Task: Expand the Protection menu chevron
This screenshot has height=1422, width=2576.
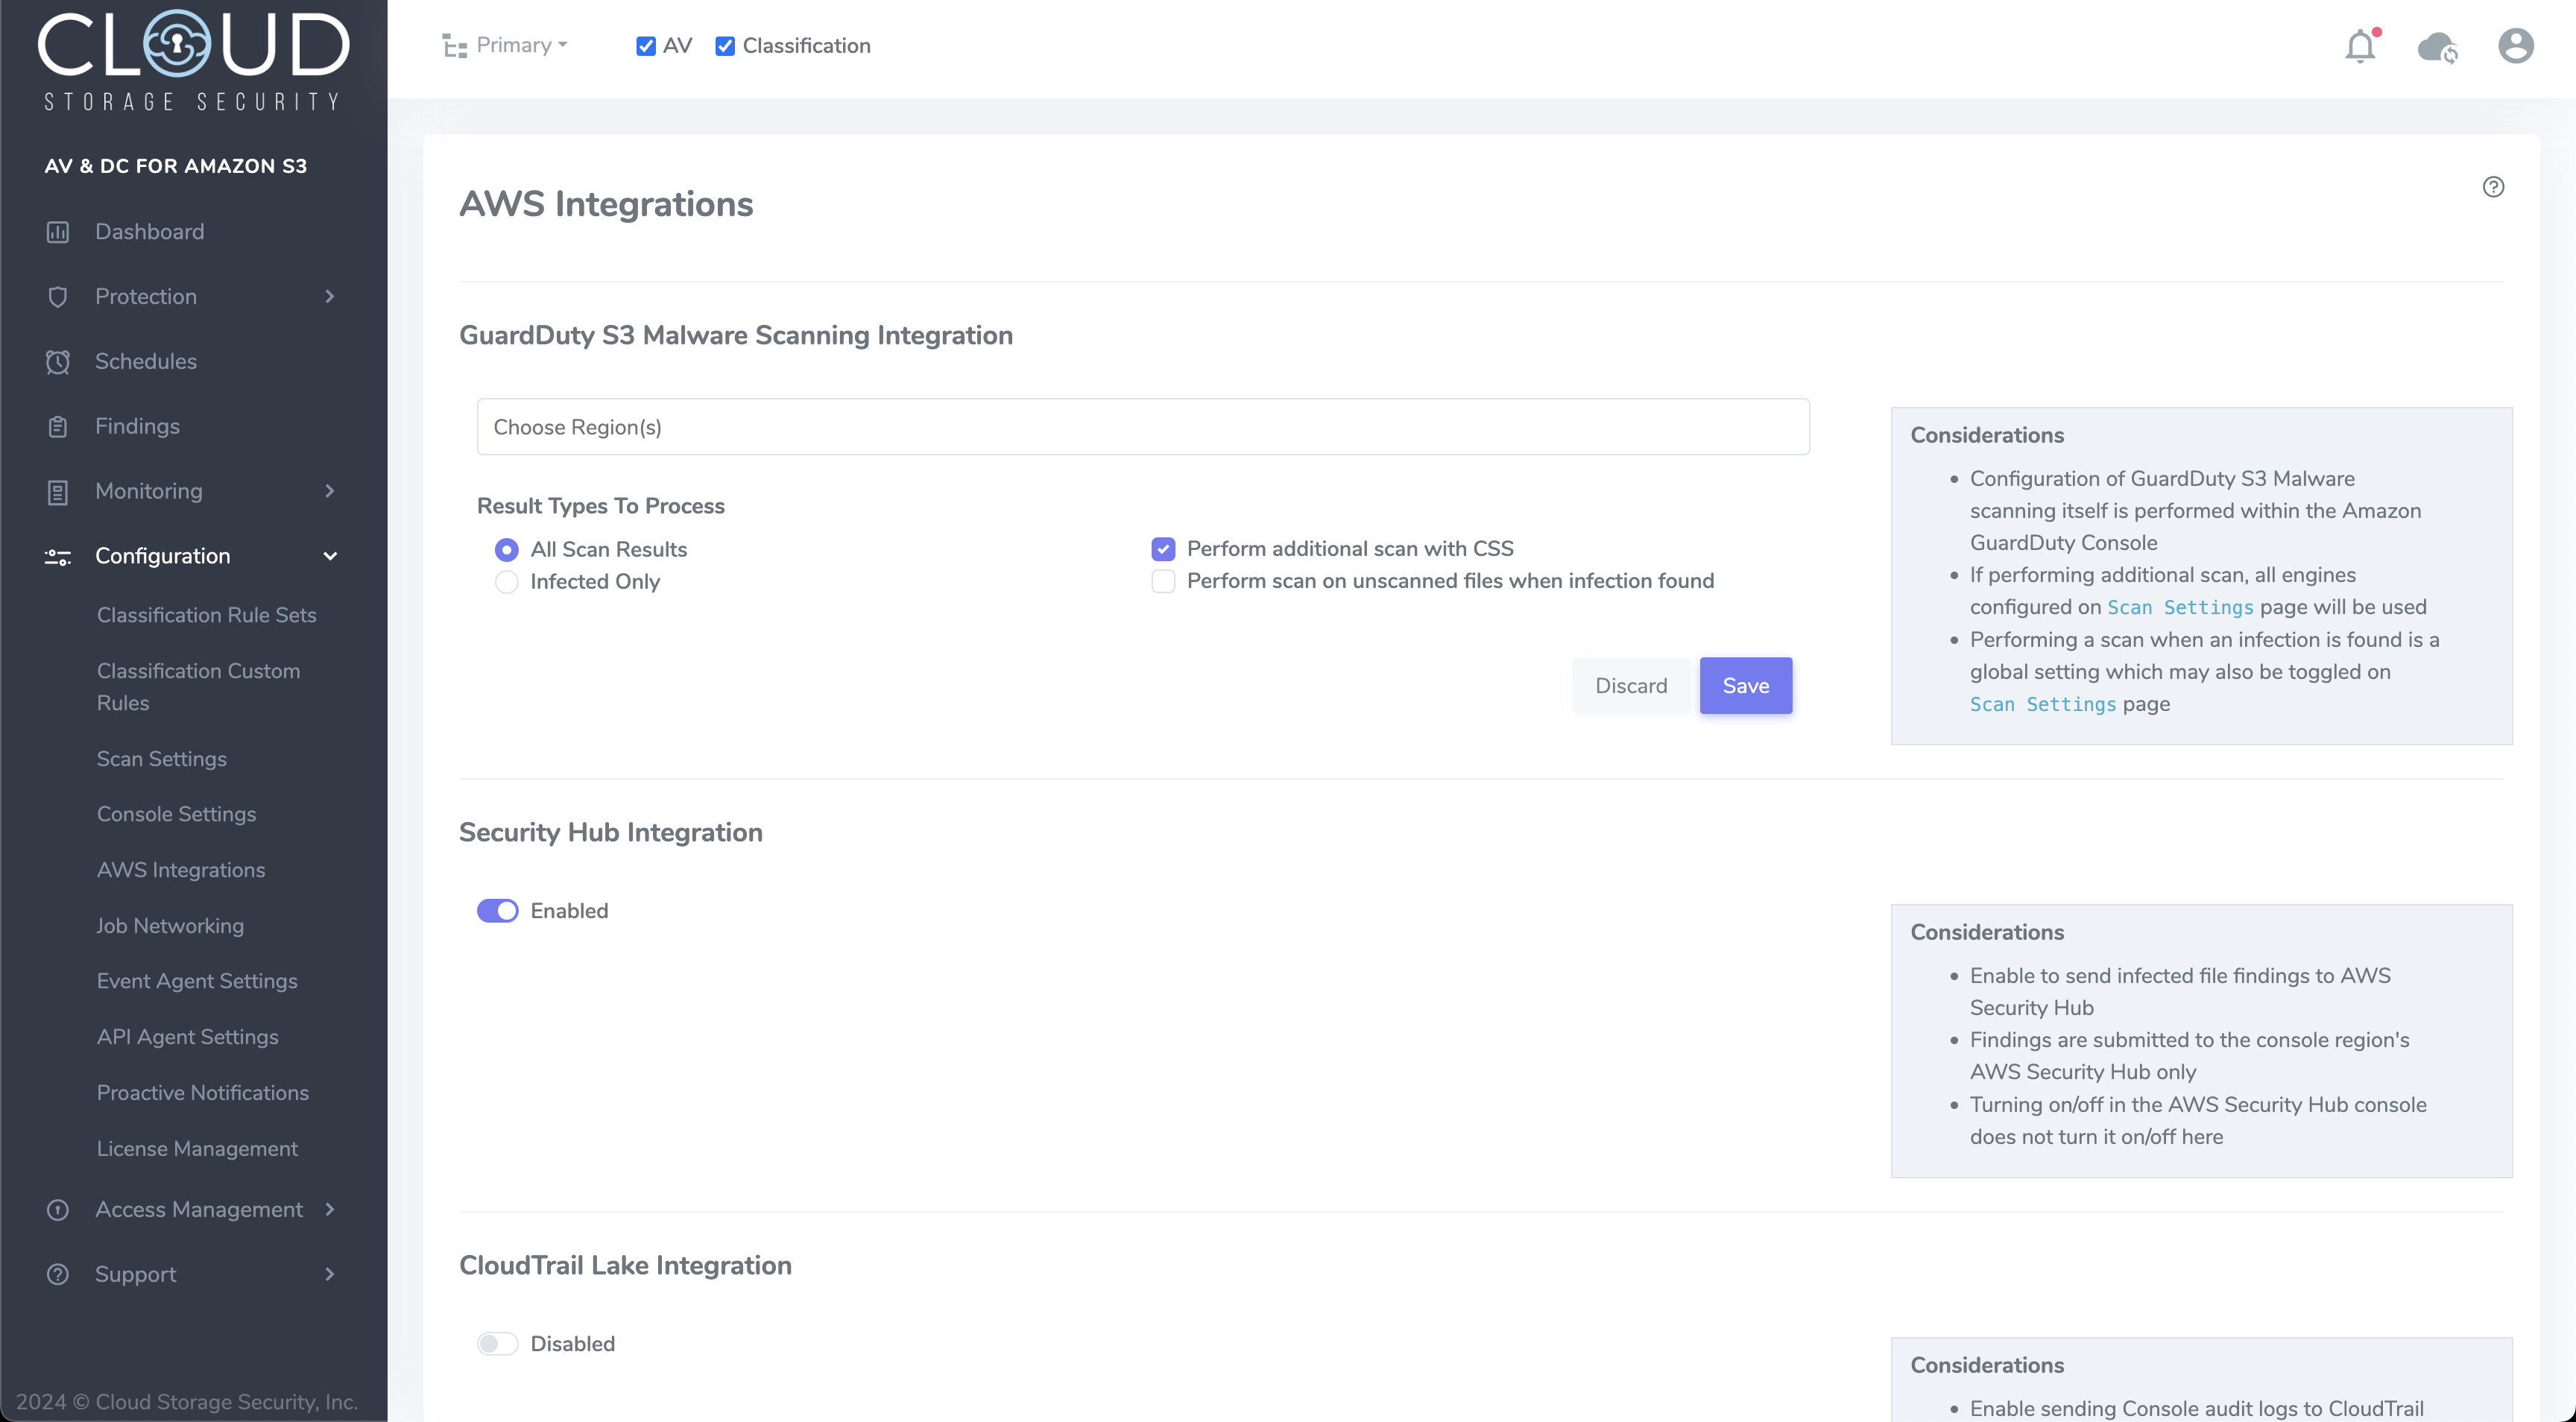Action: point(330,297)
